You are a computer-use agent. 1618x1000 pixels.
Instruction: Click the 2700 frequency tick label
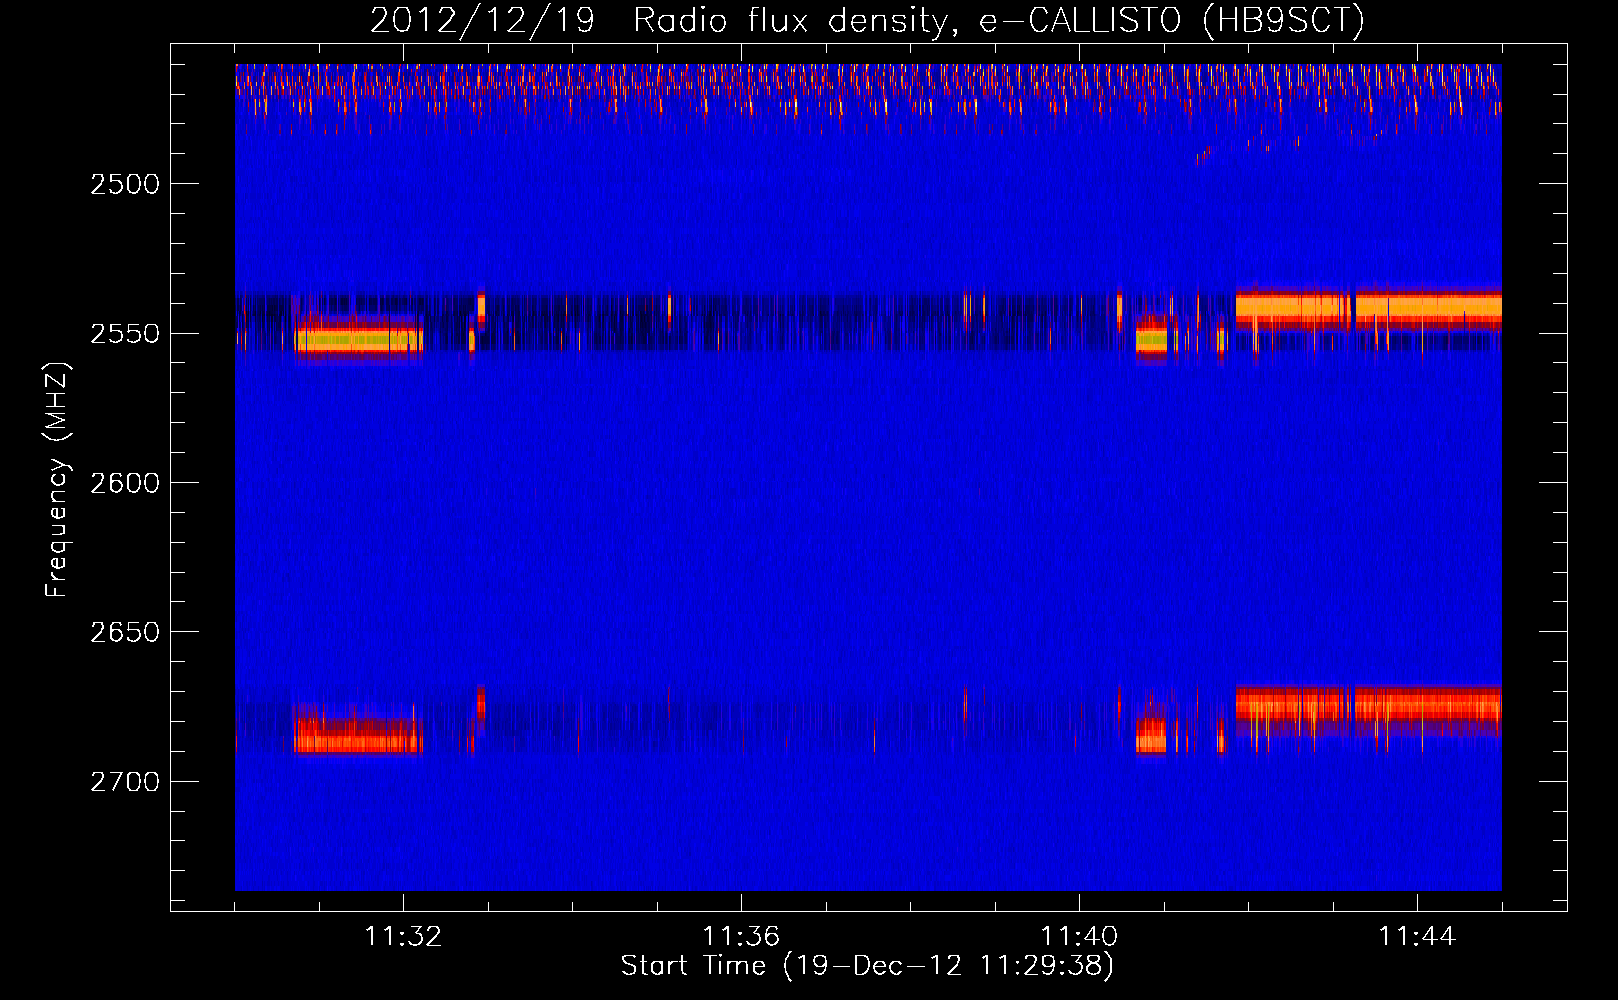point(125,782)
